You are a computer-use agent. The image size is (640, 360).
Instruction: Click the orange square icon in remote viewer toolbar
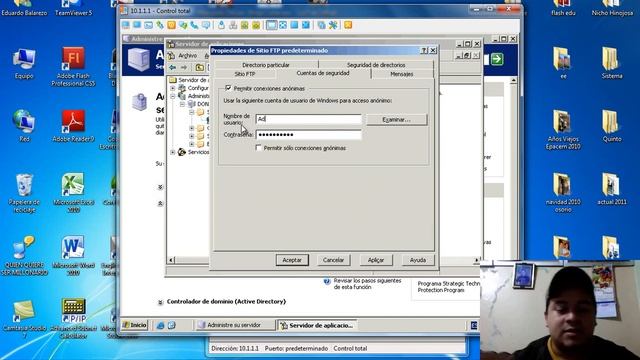[x=171, y=25]
